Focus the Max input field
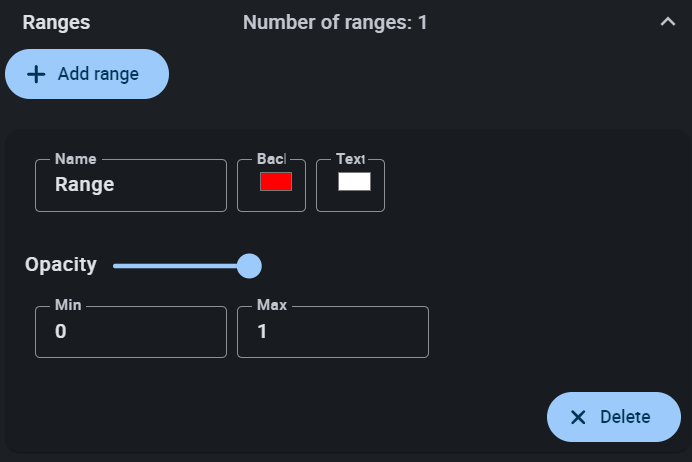Image resolution: width=692 pixels, height=462 pixels. point(332,332)
